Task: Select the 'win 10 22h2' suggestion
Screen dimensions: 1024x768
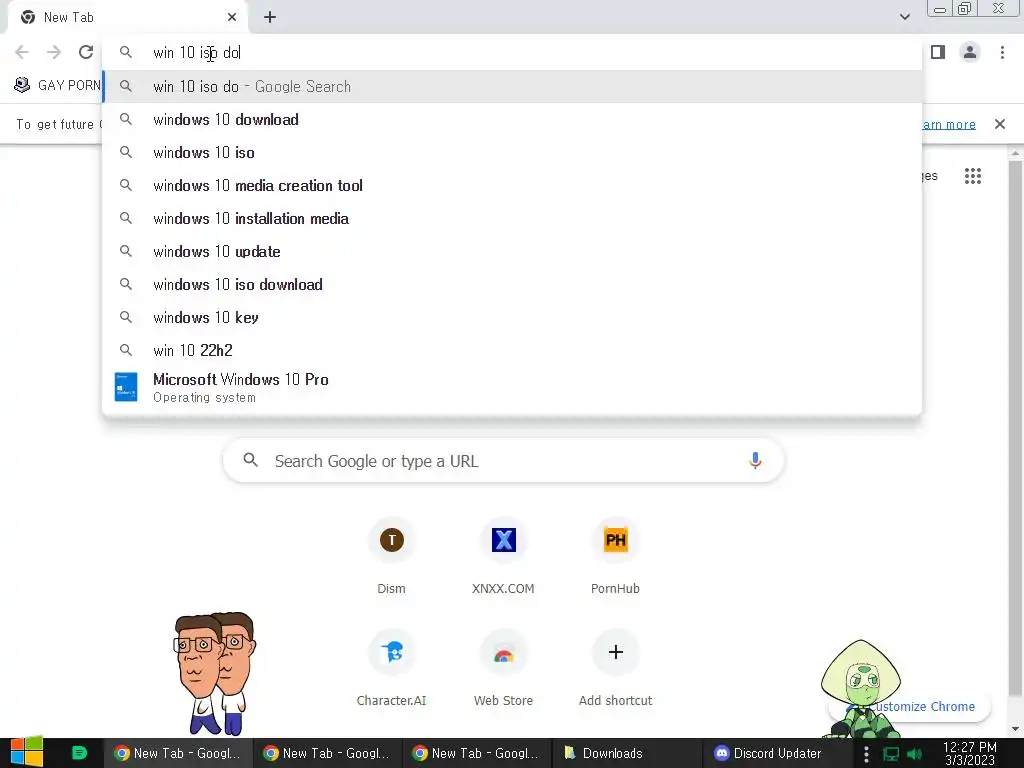Action: tap(512, 350)
